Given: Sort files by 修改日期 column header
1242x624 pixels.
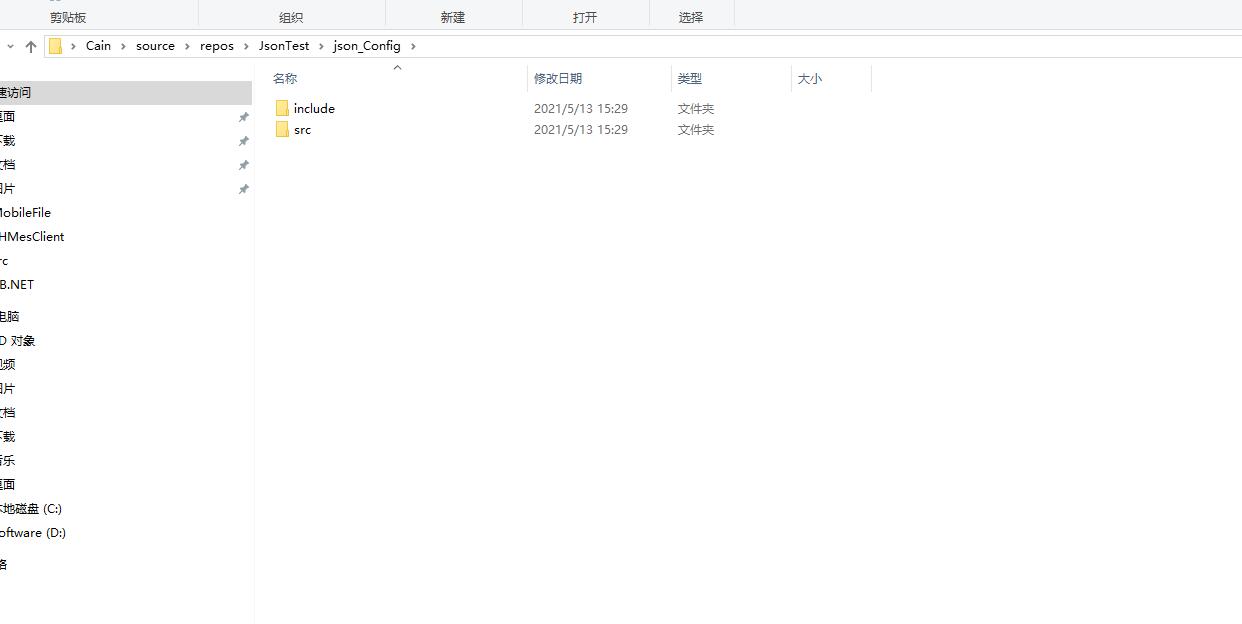Looking at the screenshot, I should click(x=558, y=78).
